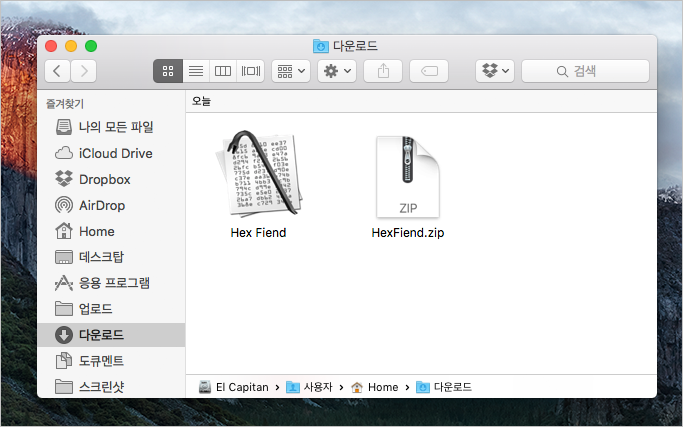
Task: Open Dropbox in the sidebar
Action: (111, 180)
